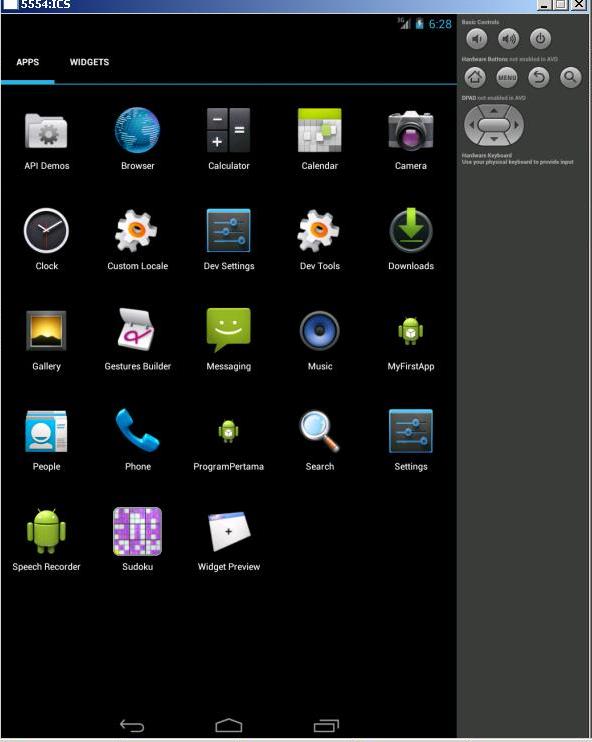592x742 pixels.
Task: Launch the Browser app
Action: [x=137, y=140]
